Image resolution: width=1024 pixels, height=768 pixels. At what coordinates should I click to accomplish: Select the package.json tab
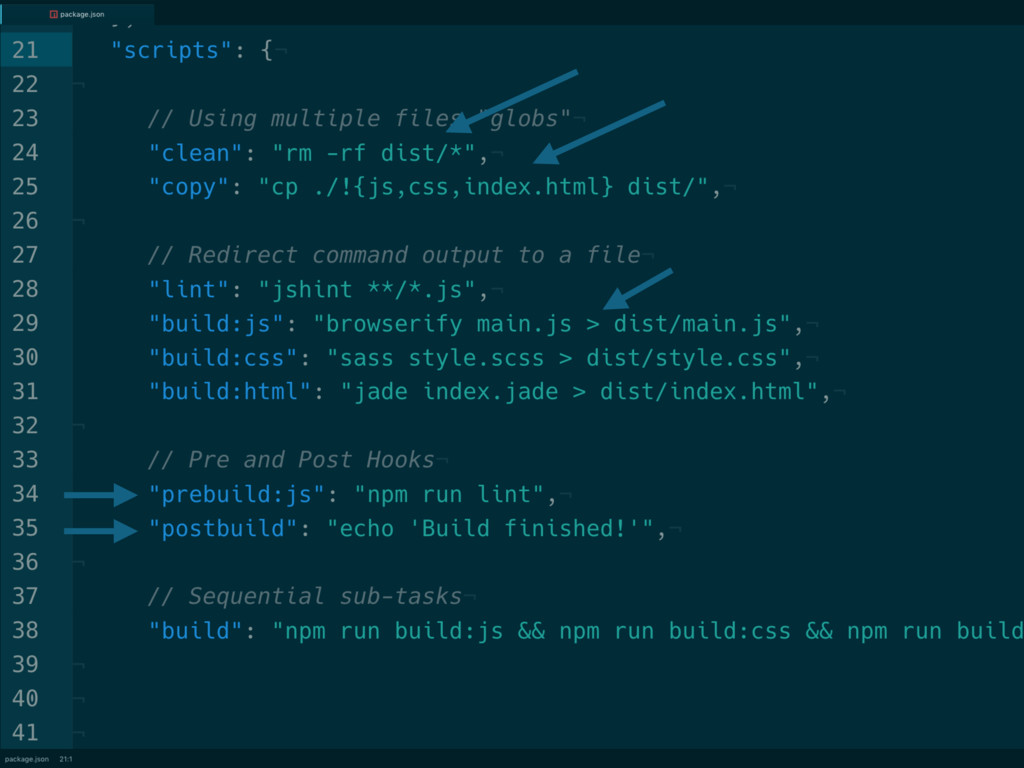pyautogui.click(x=77, y=14)
